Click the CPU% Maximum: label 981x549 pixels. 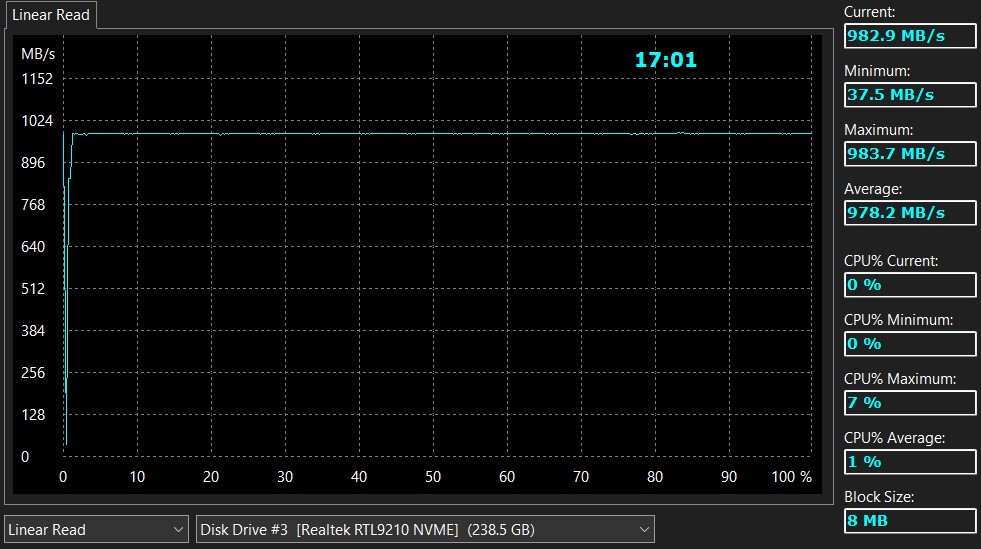click(x=900, y=379)
